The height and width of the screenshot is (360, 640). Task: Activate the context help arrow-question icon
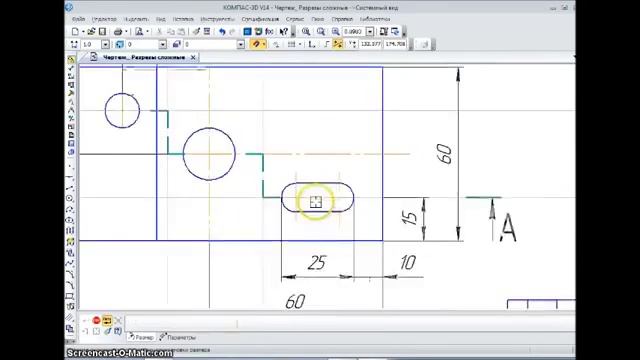pos(284,31)
